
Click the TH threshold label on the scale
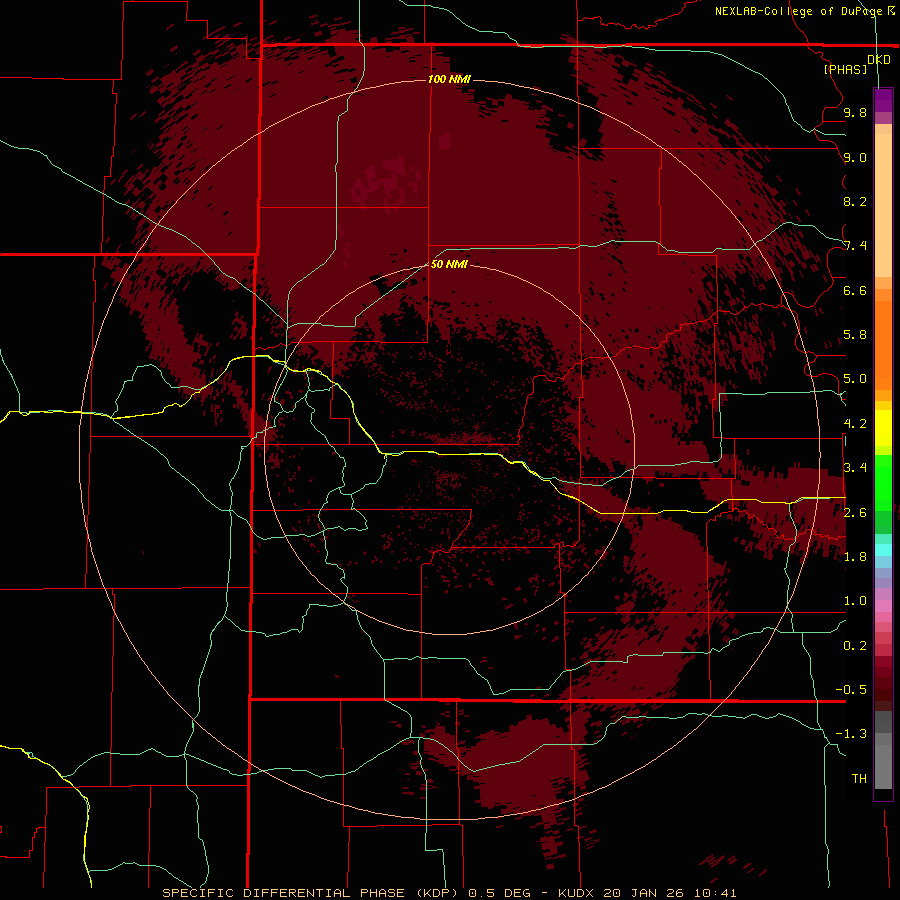tap(859, 778)
